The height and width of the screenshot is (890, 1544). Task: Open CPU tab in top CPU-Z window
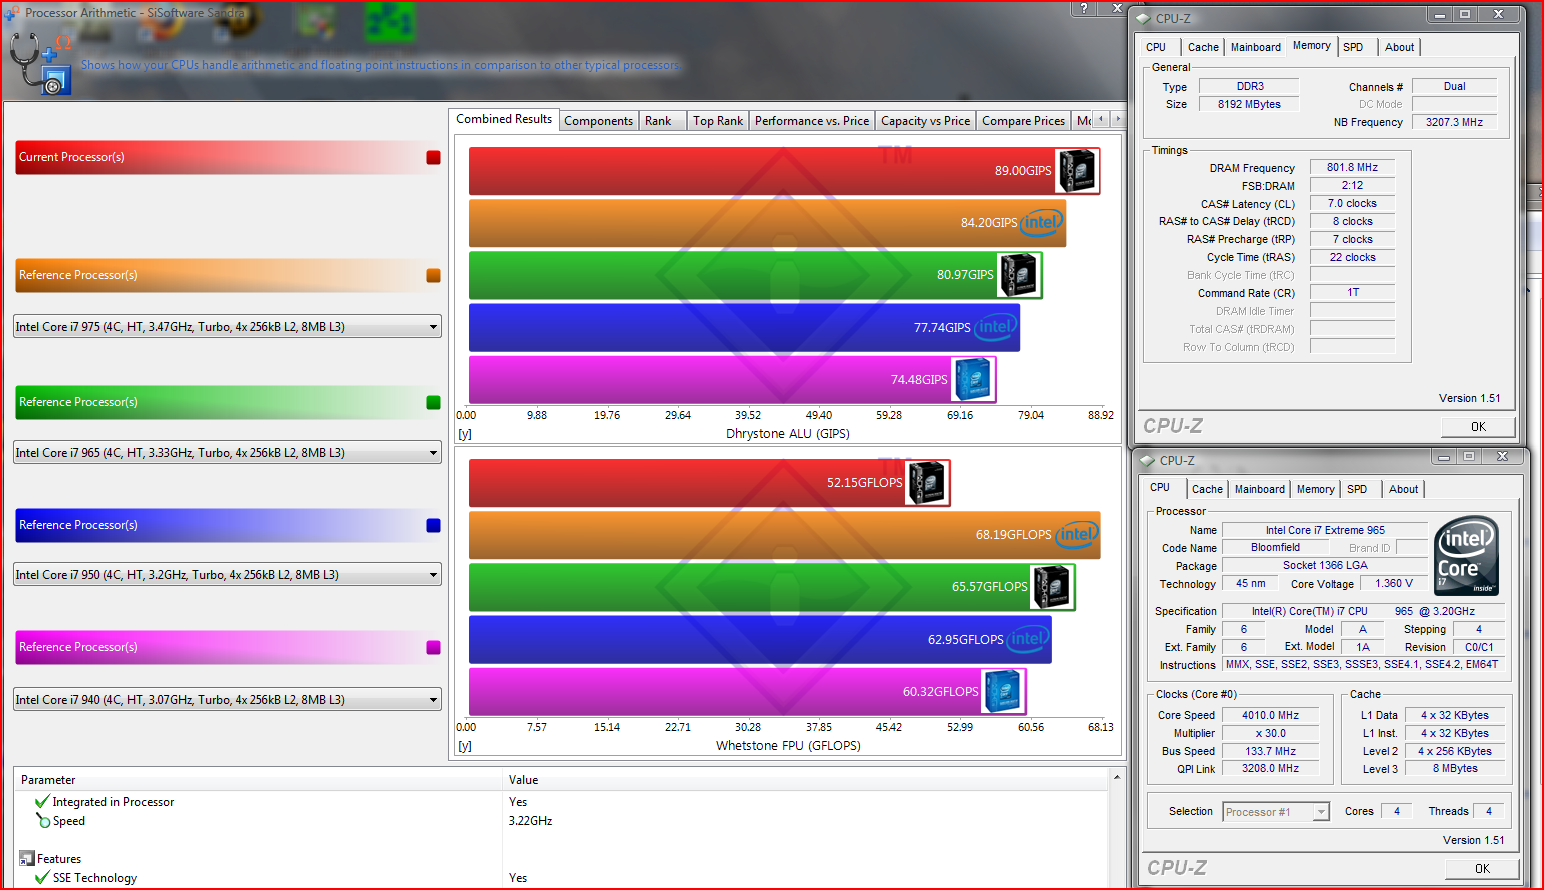(x=1156, y=47)
